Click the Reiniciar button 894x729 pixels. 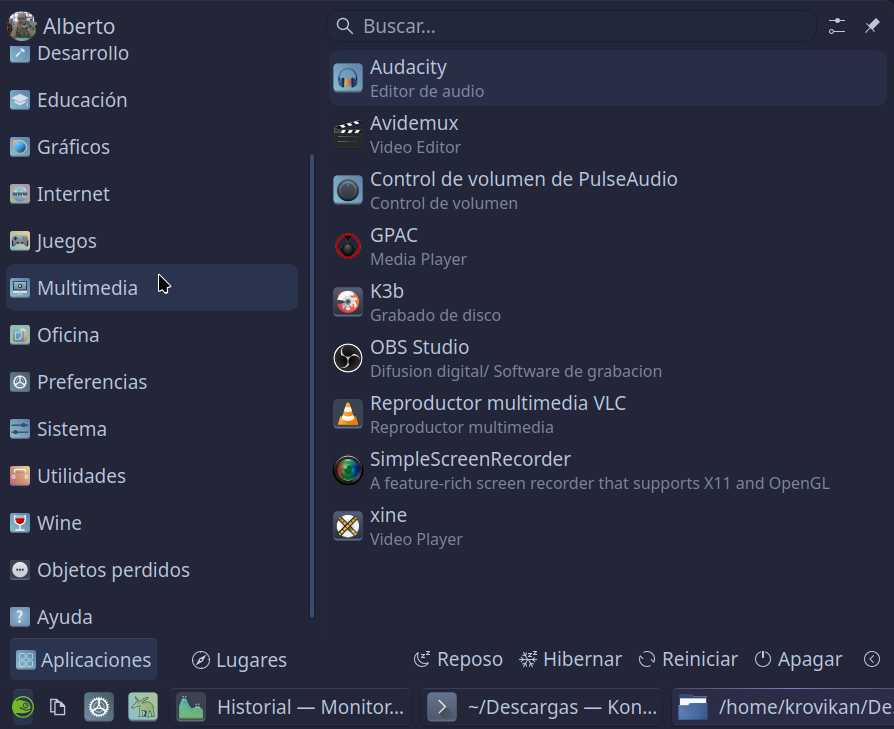click(x=688, y=659)
